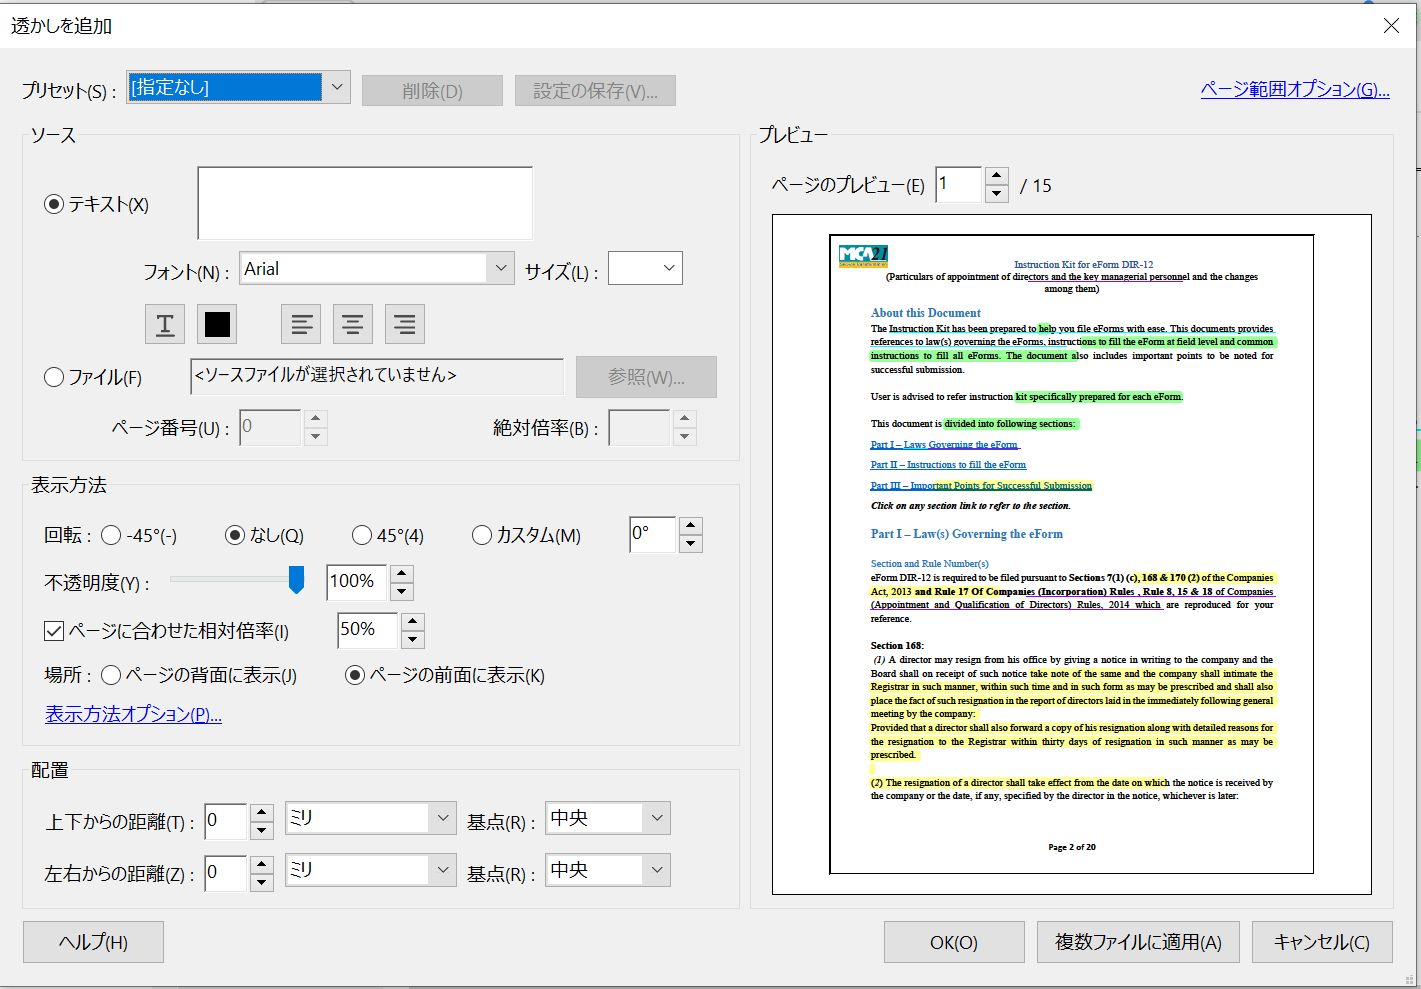Viewport: 1421px width, 989px height.
Task: Open the プリセット dropdown list
Action: [337, 88]
